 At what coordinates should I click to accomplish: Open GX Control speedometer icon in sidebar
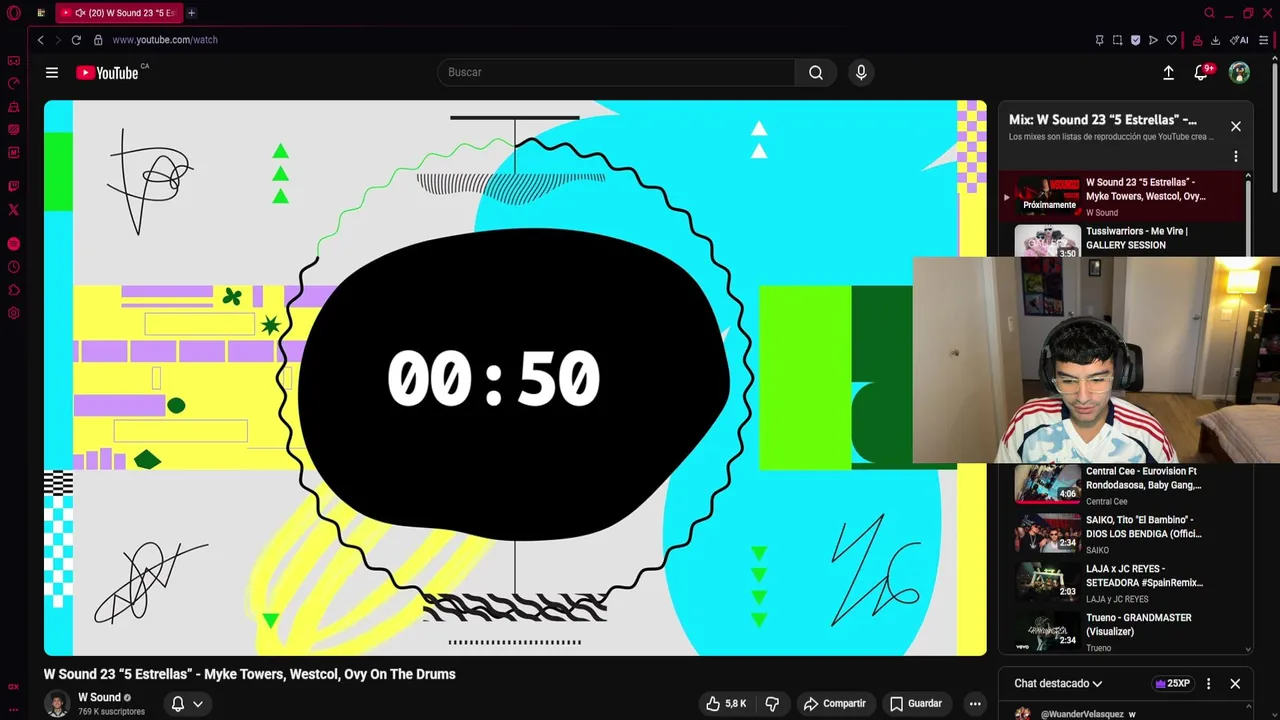(x=13, y=84)
